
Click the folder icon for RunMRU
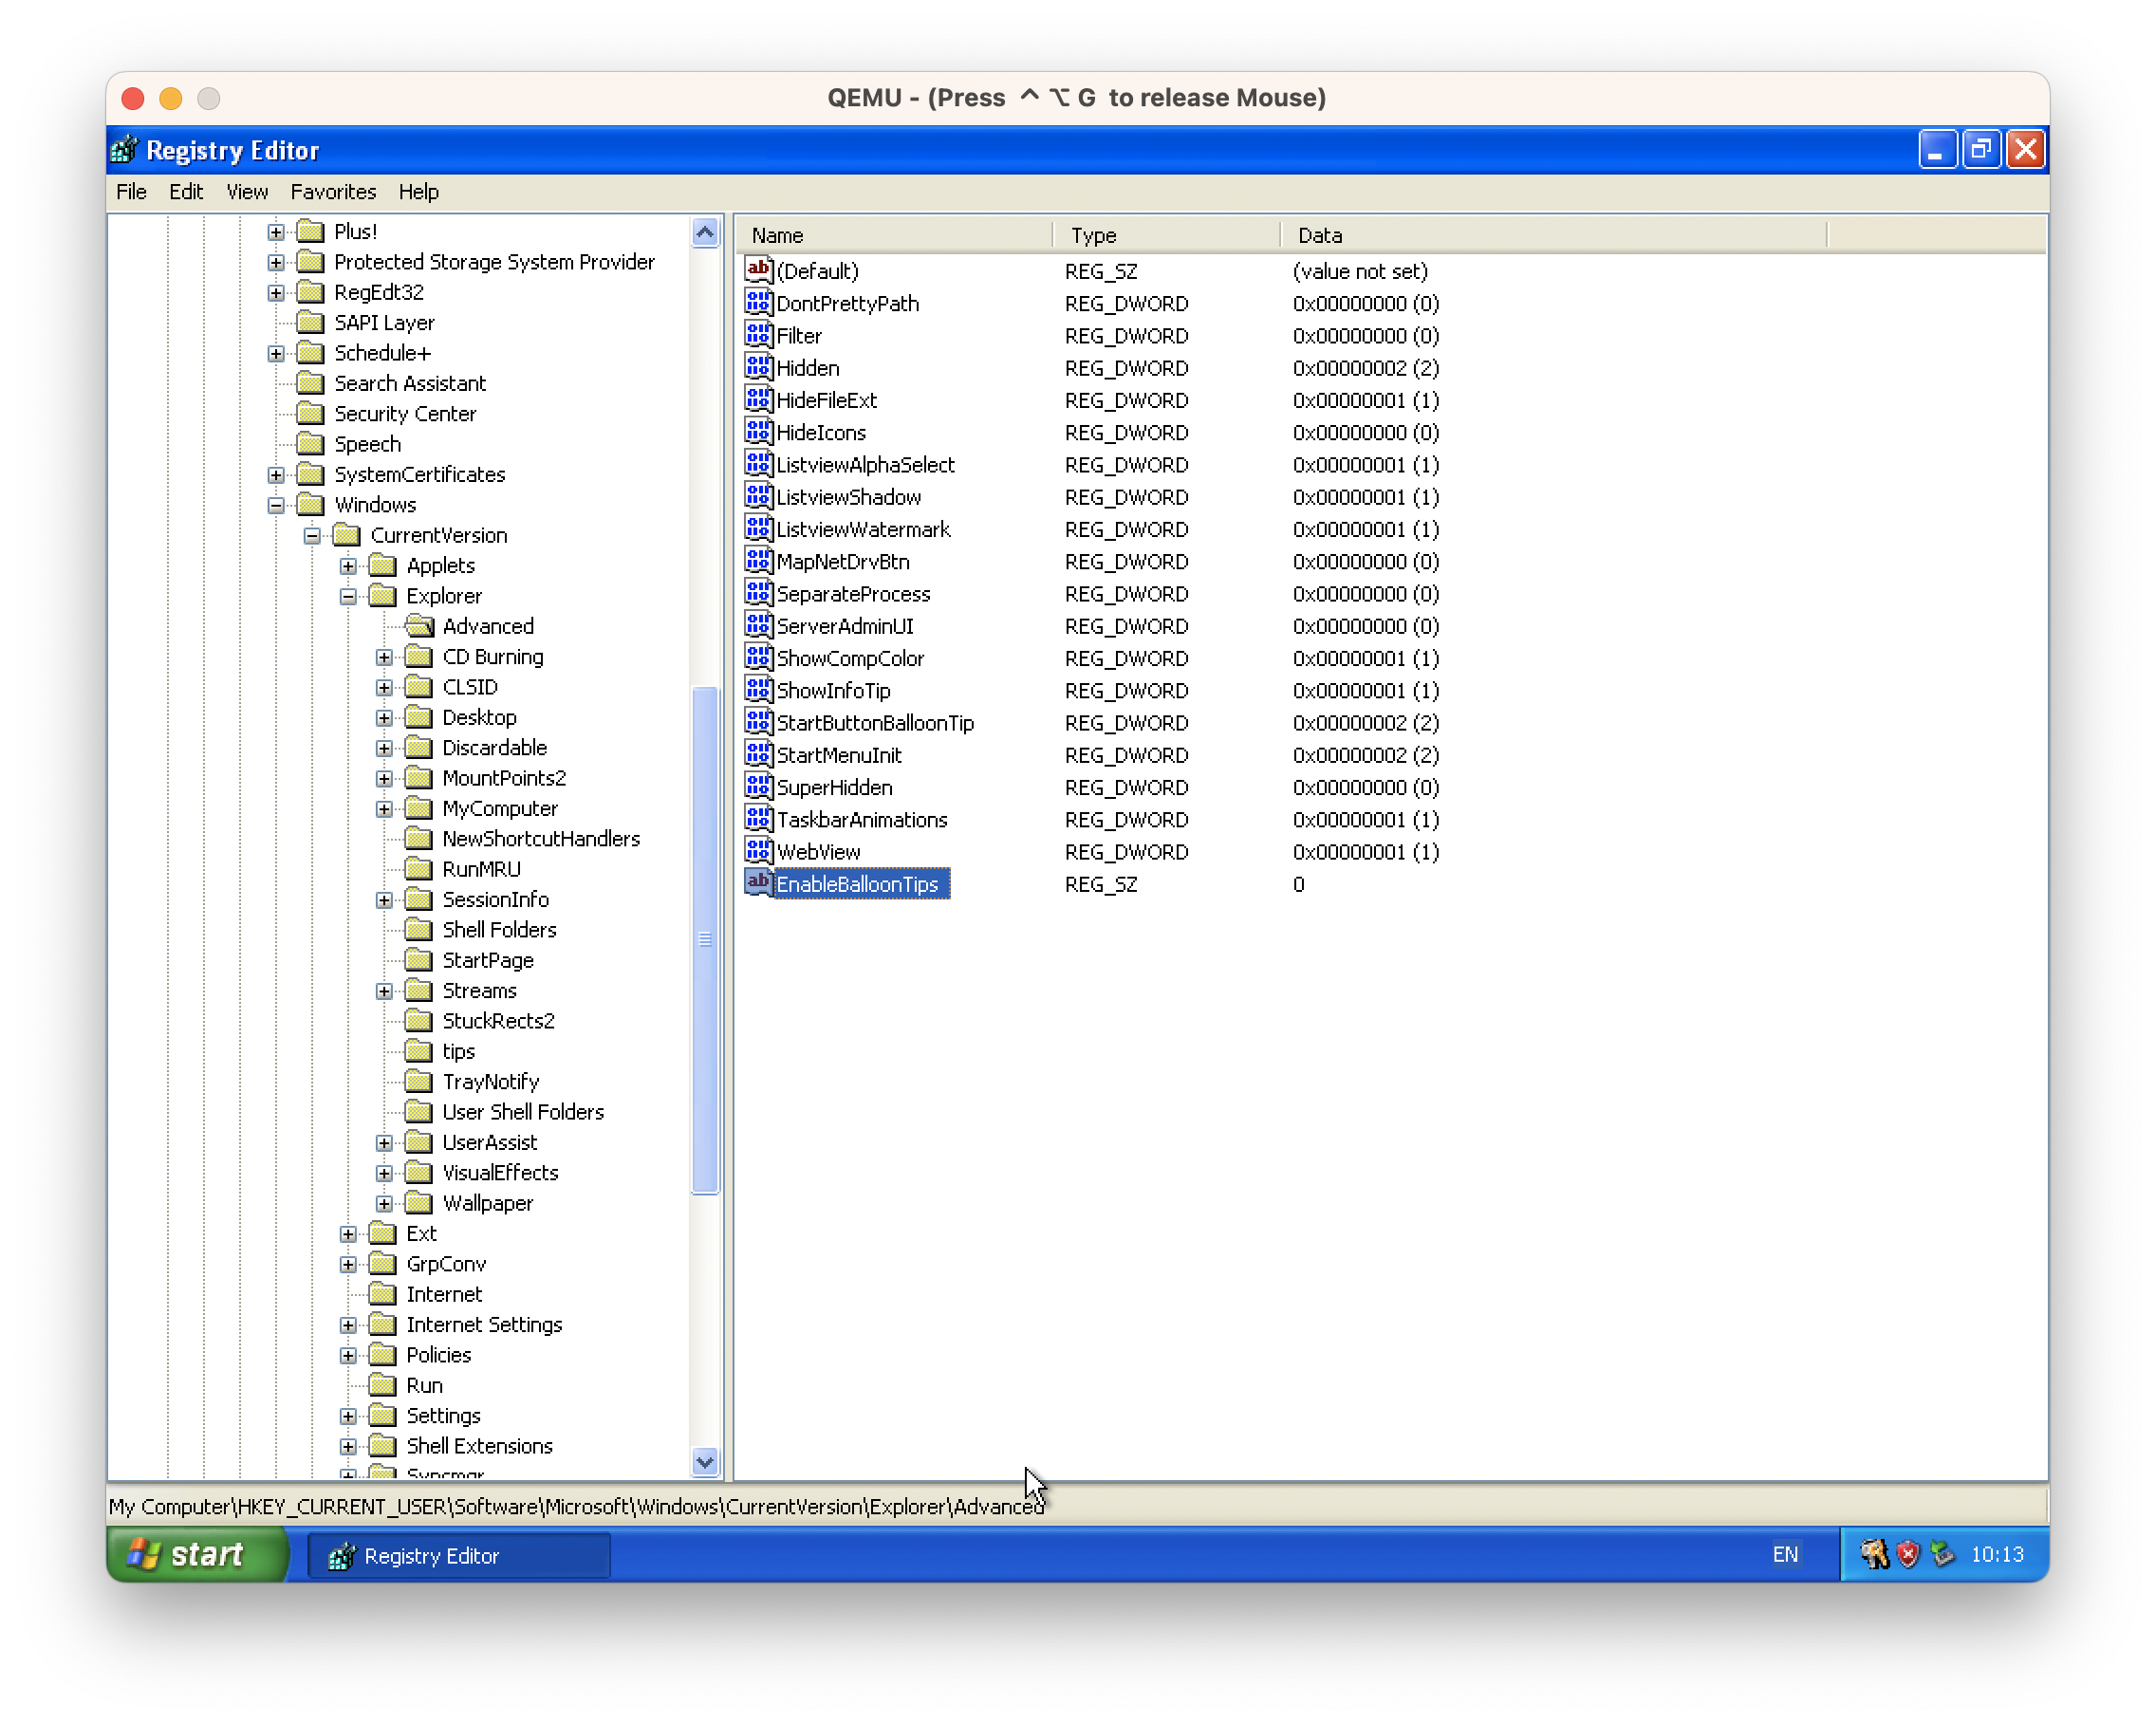pyautogui.click(x=418, y=868)
